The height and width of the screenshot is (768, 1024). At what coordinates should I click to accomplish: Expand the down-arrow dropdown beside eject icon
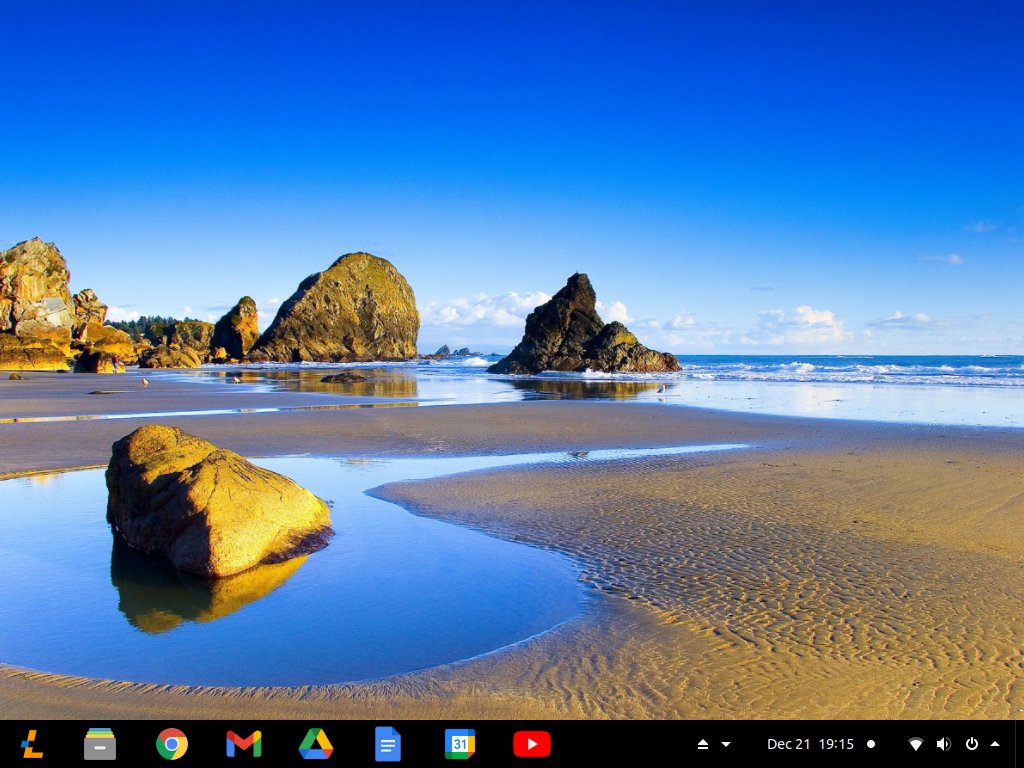726,744
